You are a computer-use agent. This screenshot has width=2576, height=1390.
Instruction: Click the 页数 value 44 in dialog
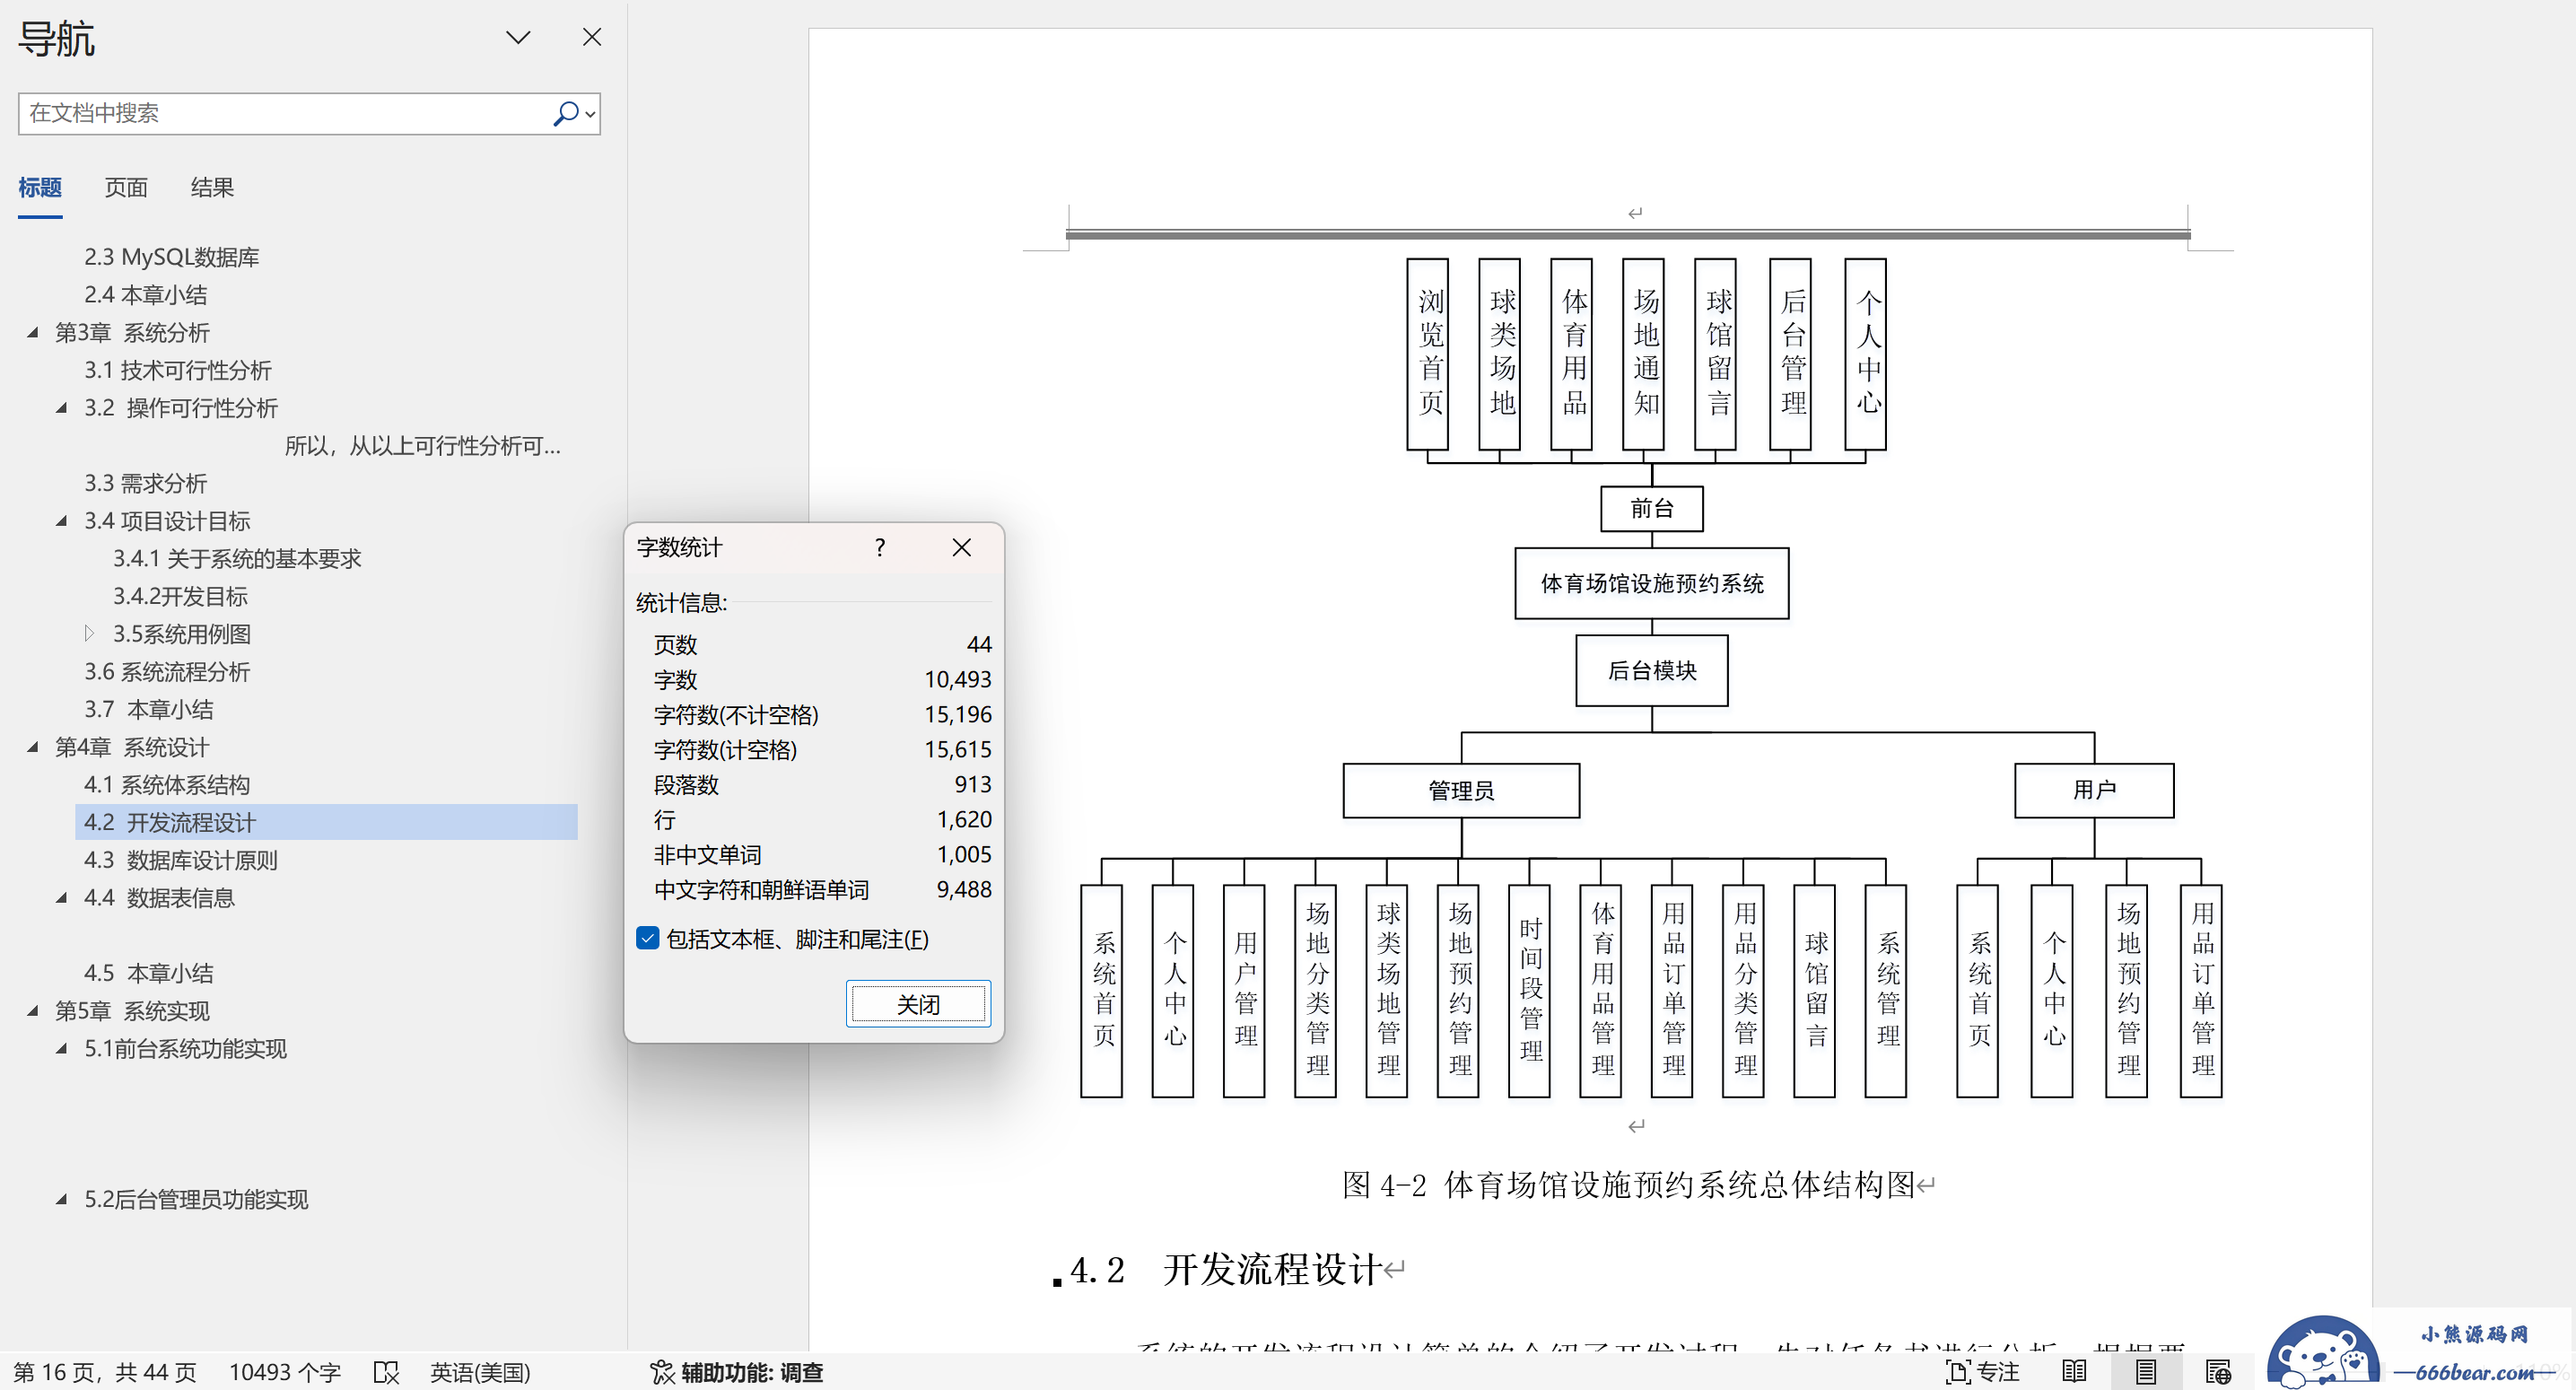979,645
